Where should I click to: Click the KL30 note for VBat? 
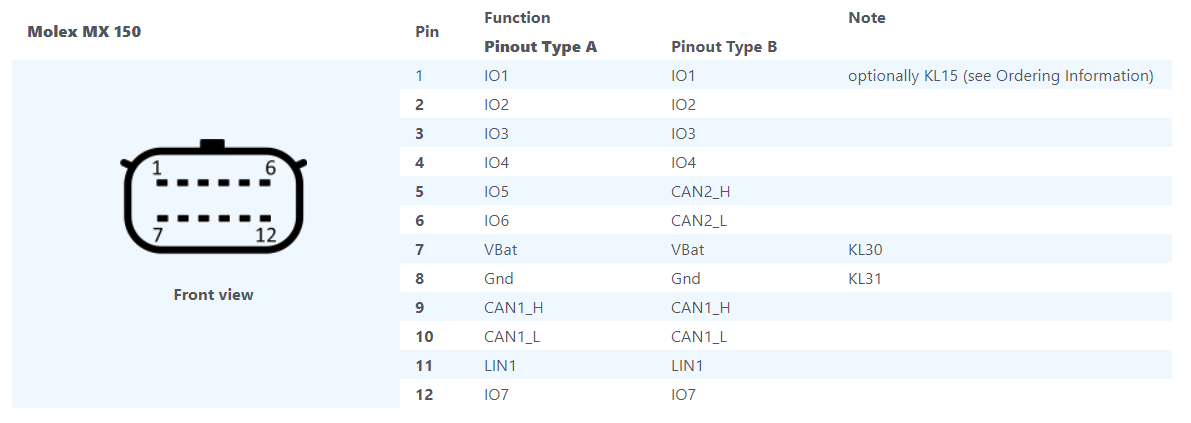coord(865,250)
